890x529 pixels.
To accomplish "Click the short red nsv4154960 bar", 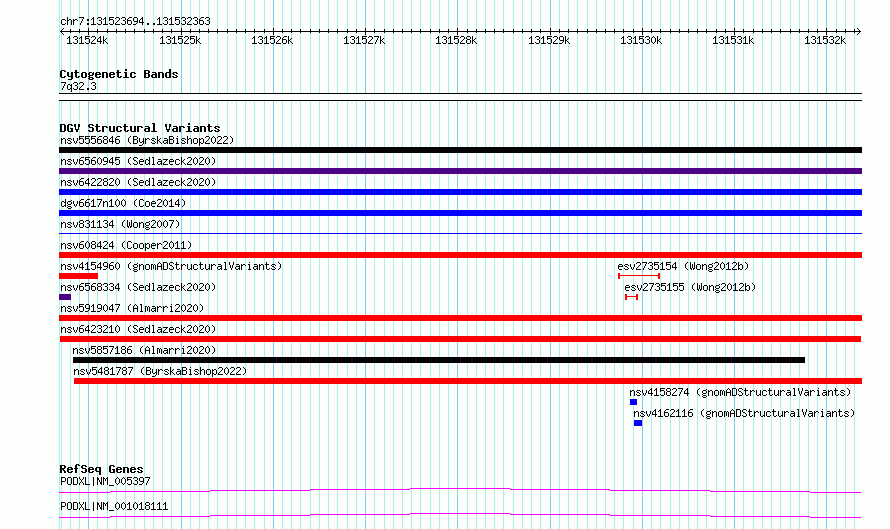I will click(78, 276).
